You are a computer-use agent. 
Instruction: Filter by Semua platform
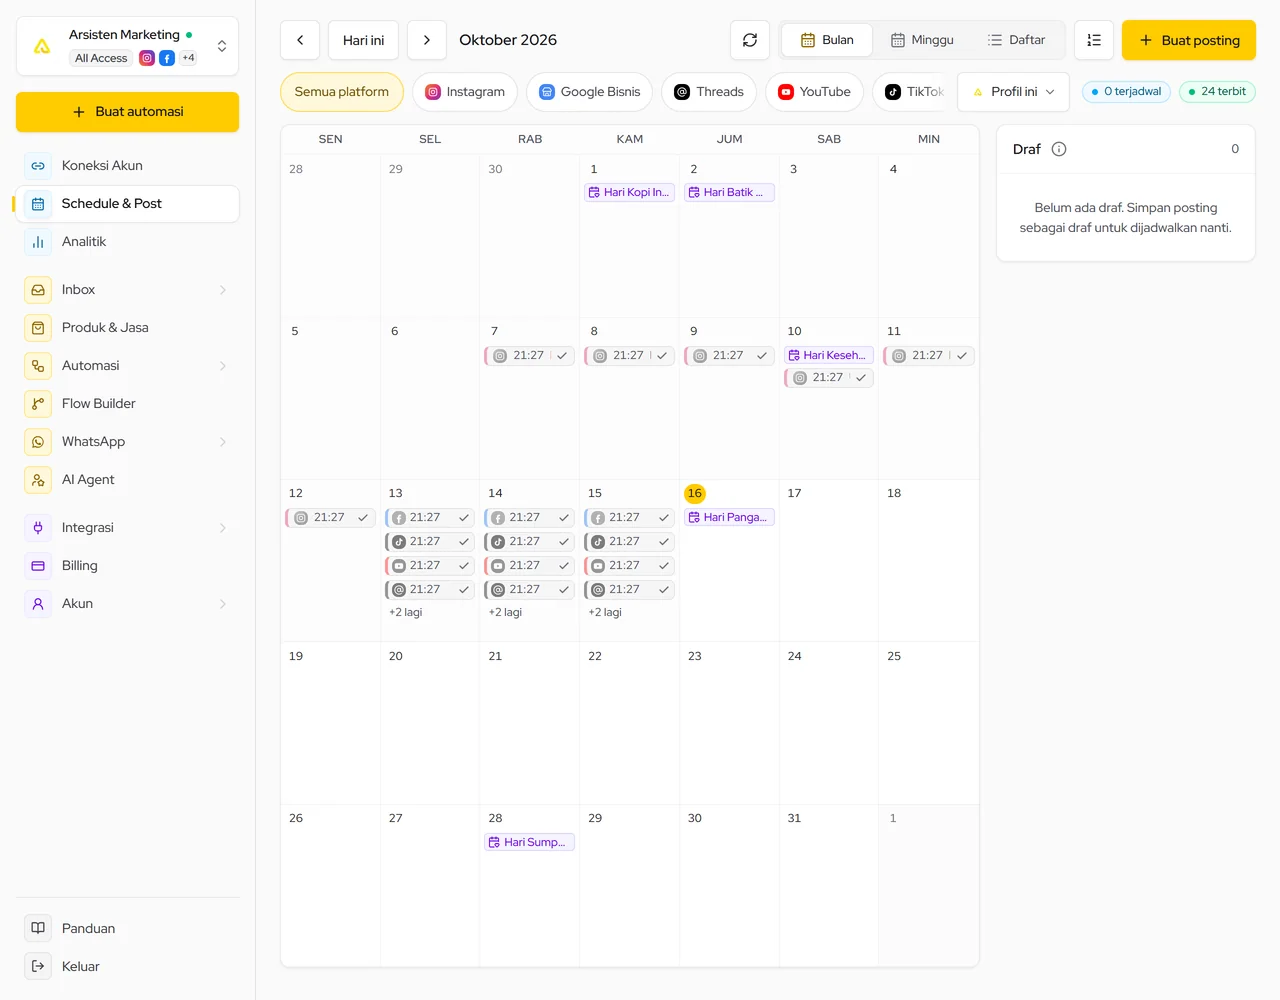tap(342, 92)
